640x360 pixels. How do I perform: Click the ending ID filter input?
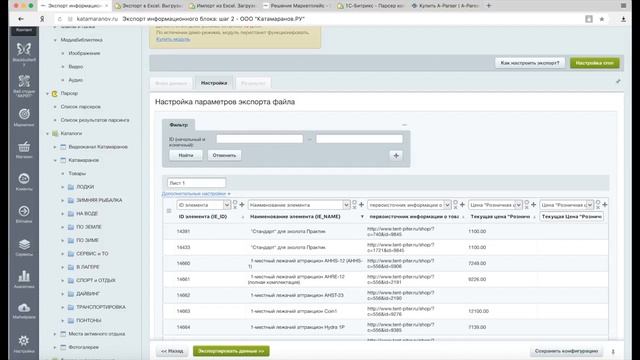(x=359, y=139)
